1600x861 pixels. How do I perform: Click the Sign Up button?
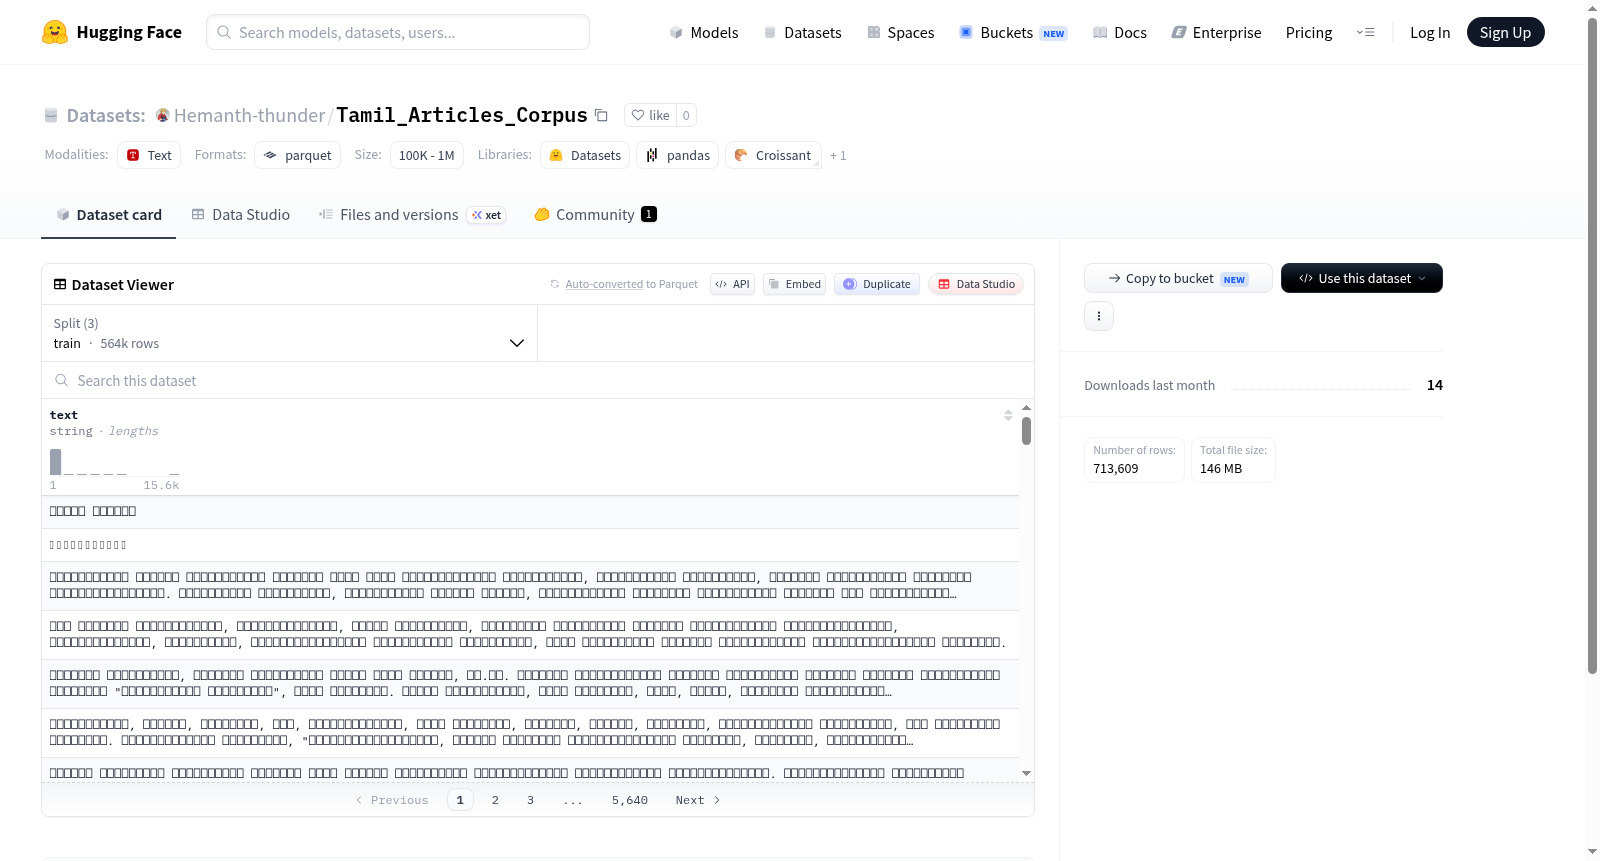[x=1505, y=32]
